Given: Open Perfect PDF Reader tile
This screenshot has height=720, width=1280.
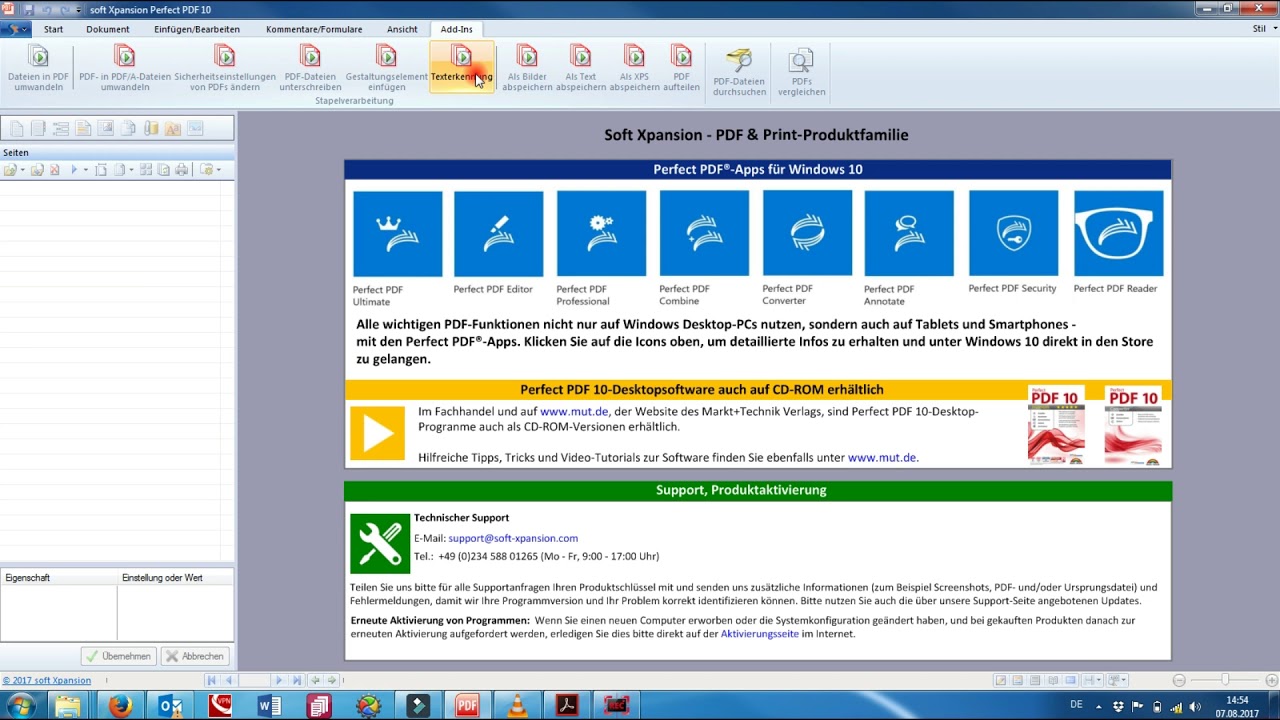Looking at the screenshot, I should click(x=1118, y=233).
